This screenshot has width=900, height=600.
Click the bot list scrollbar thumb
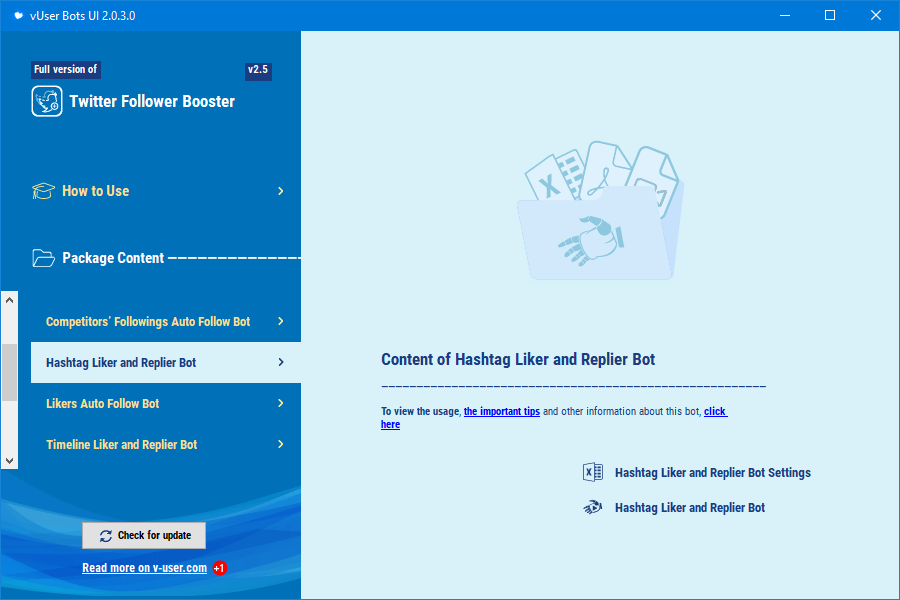click(9, 372)
